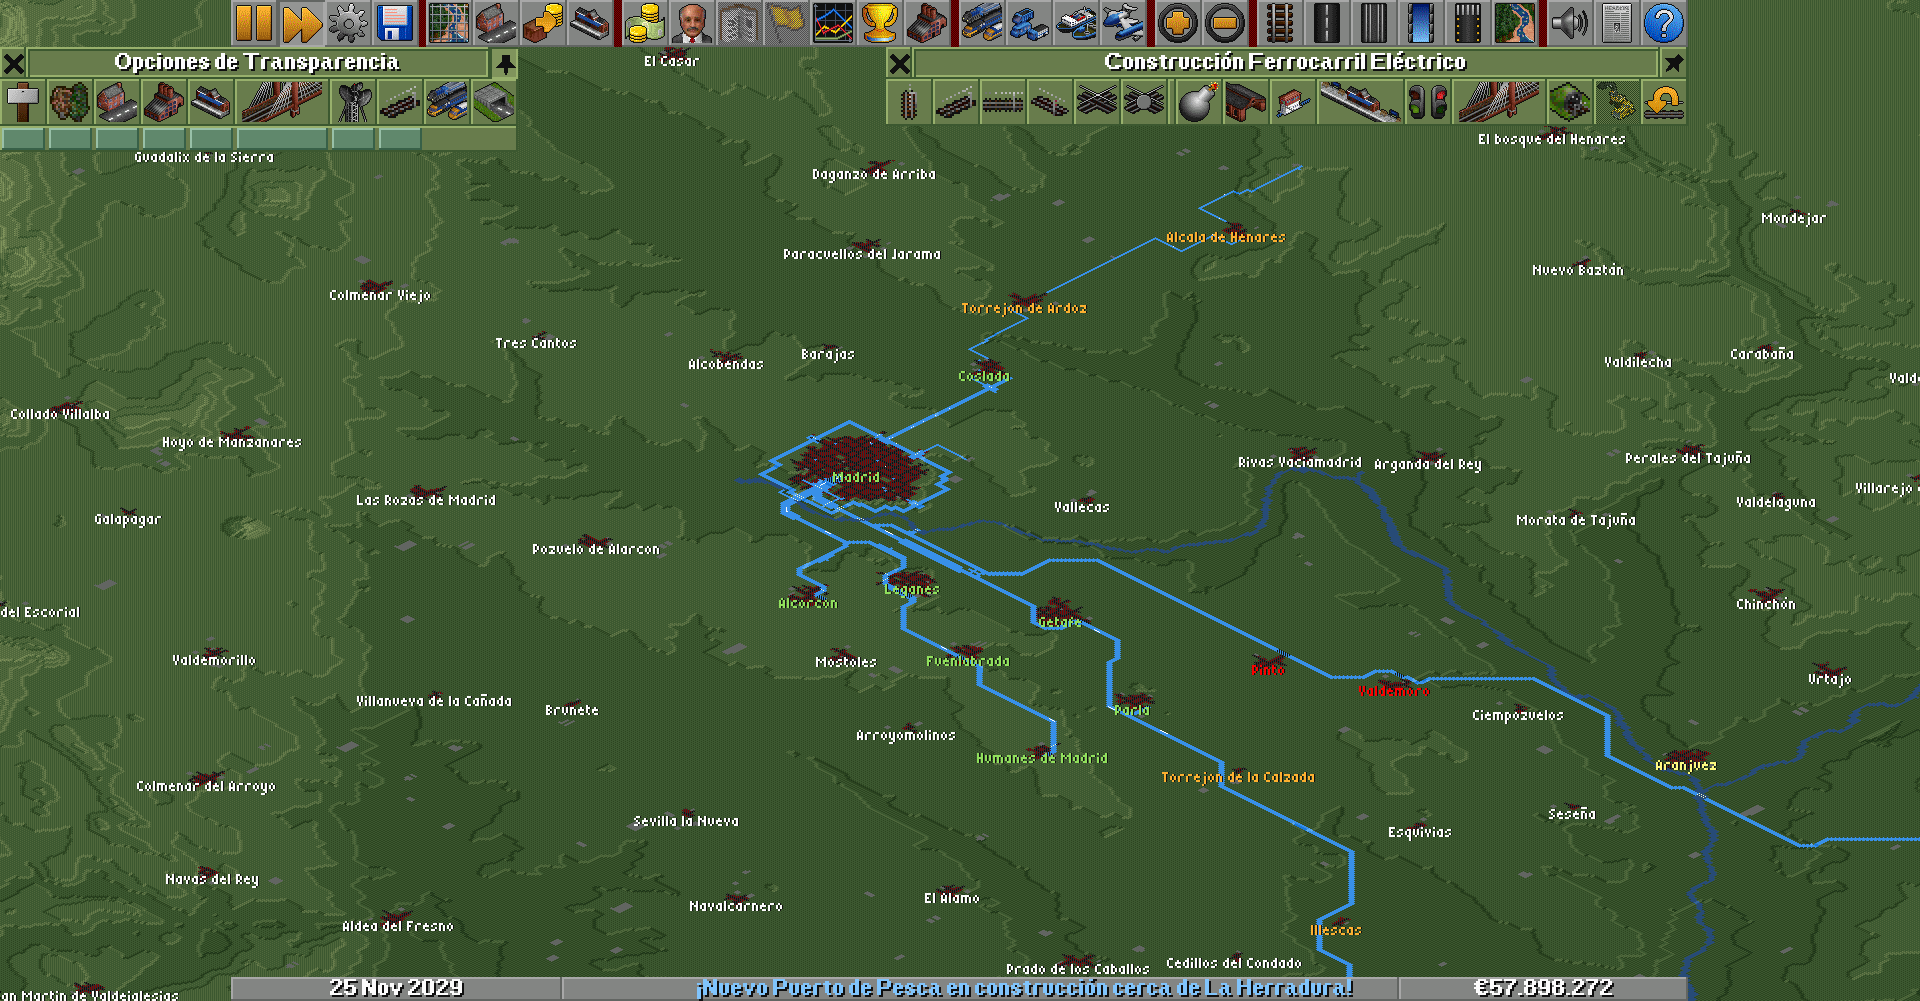Open the graphs menu icon
This screenshot has height=1001, width=1920.
pyautogui.click(x=833, y=23)
